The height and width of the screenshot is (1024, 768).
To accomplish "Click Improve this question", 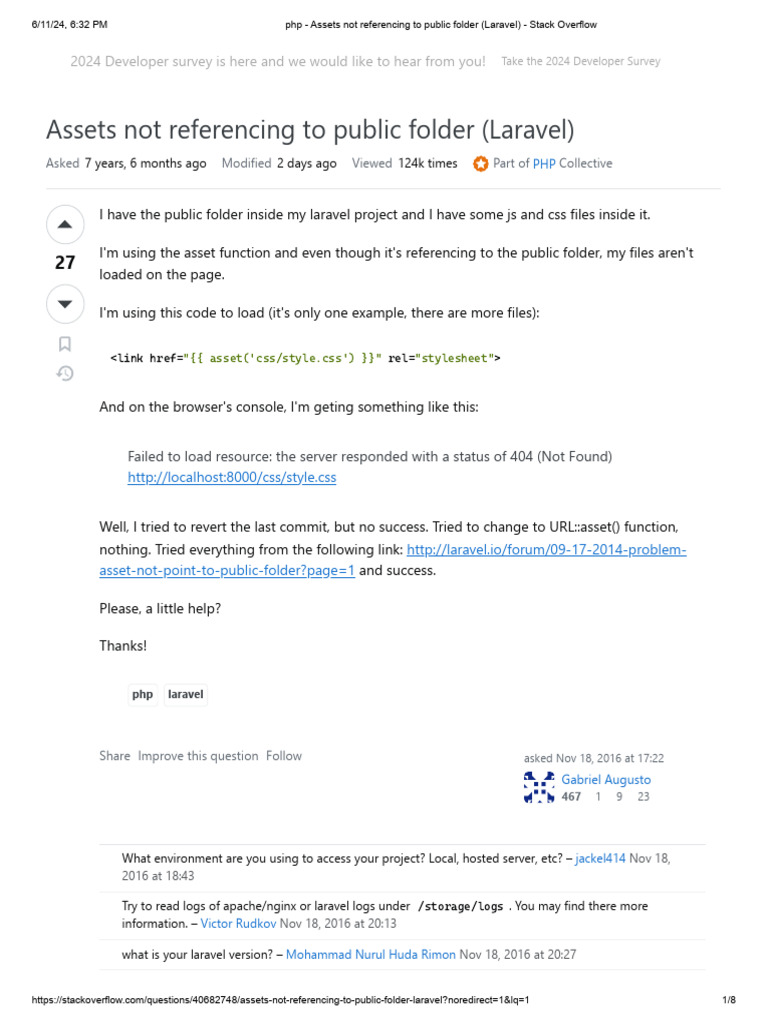I will click(198, 756).
